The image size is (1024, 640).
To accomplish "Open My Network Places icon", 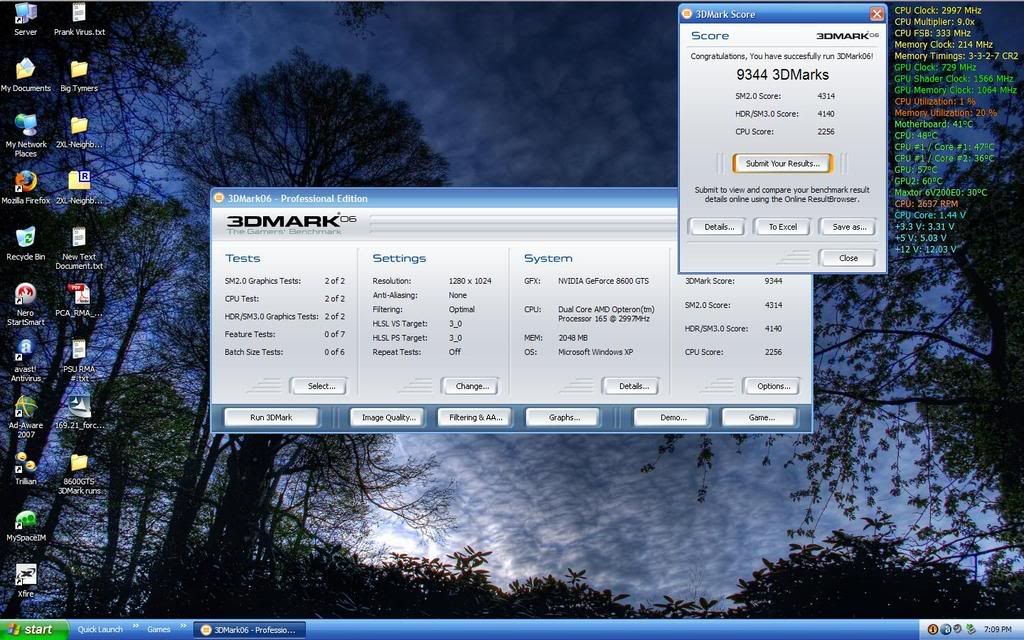I will [25, 124].
